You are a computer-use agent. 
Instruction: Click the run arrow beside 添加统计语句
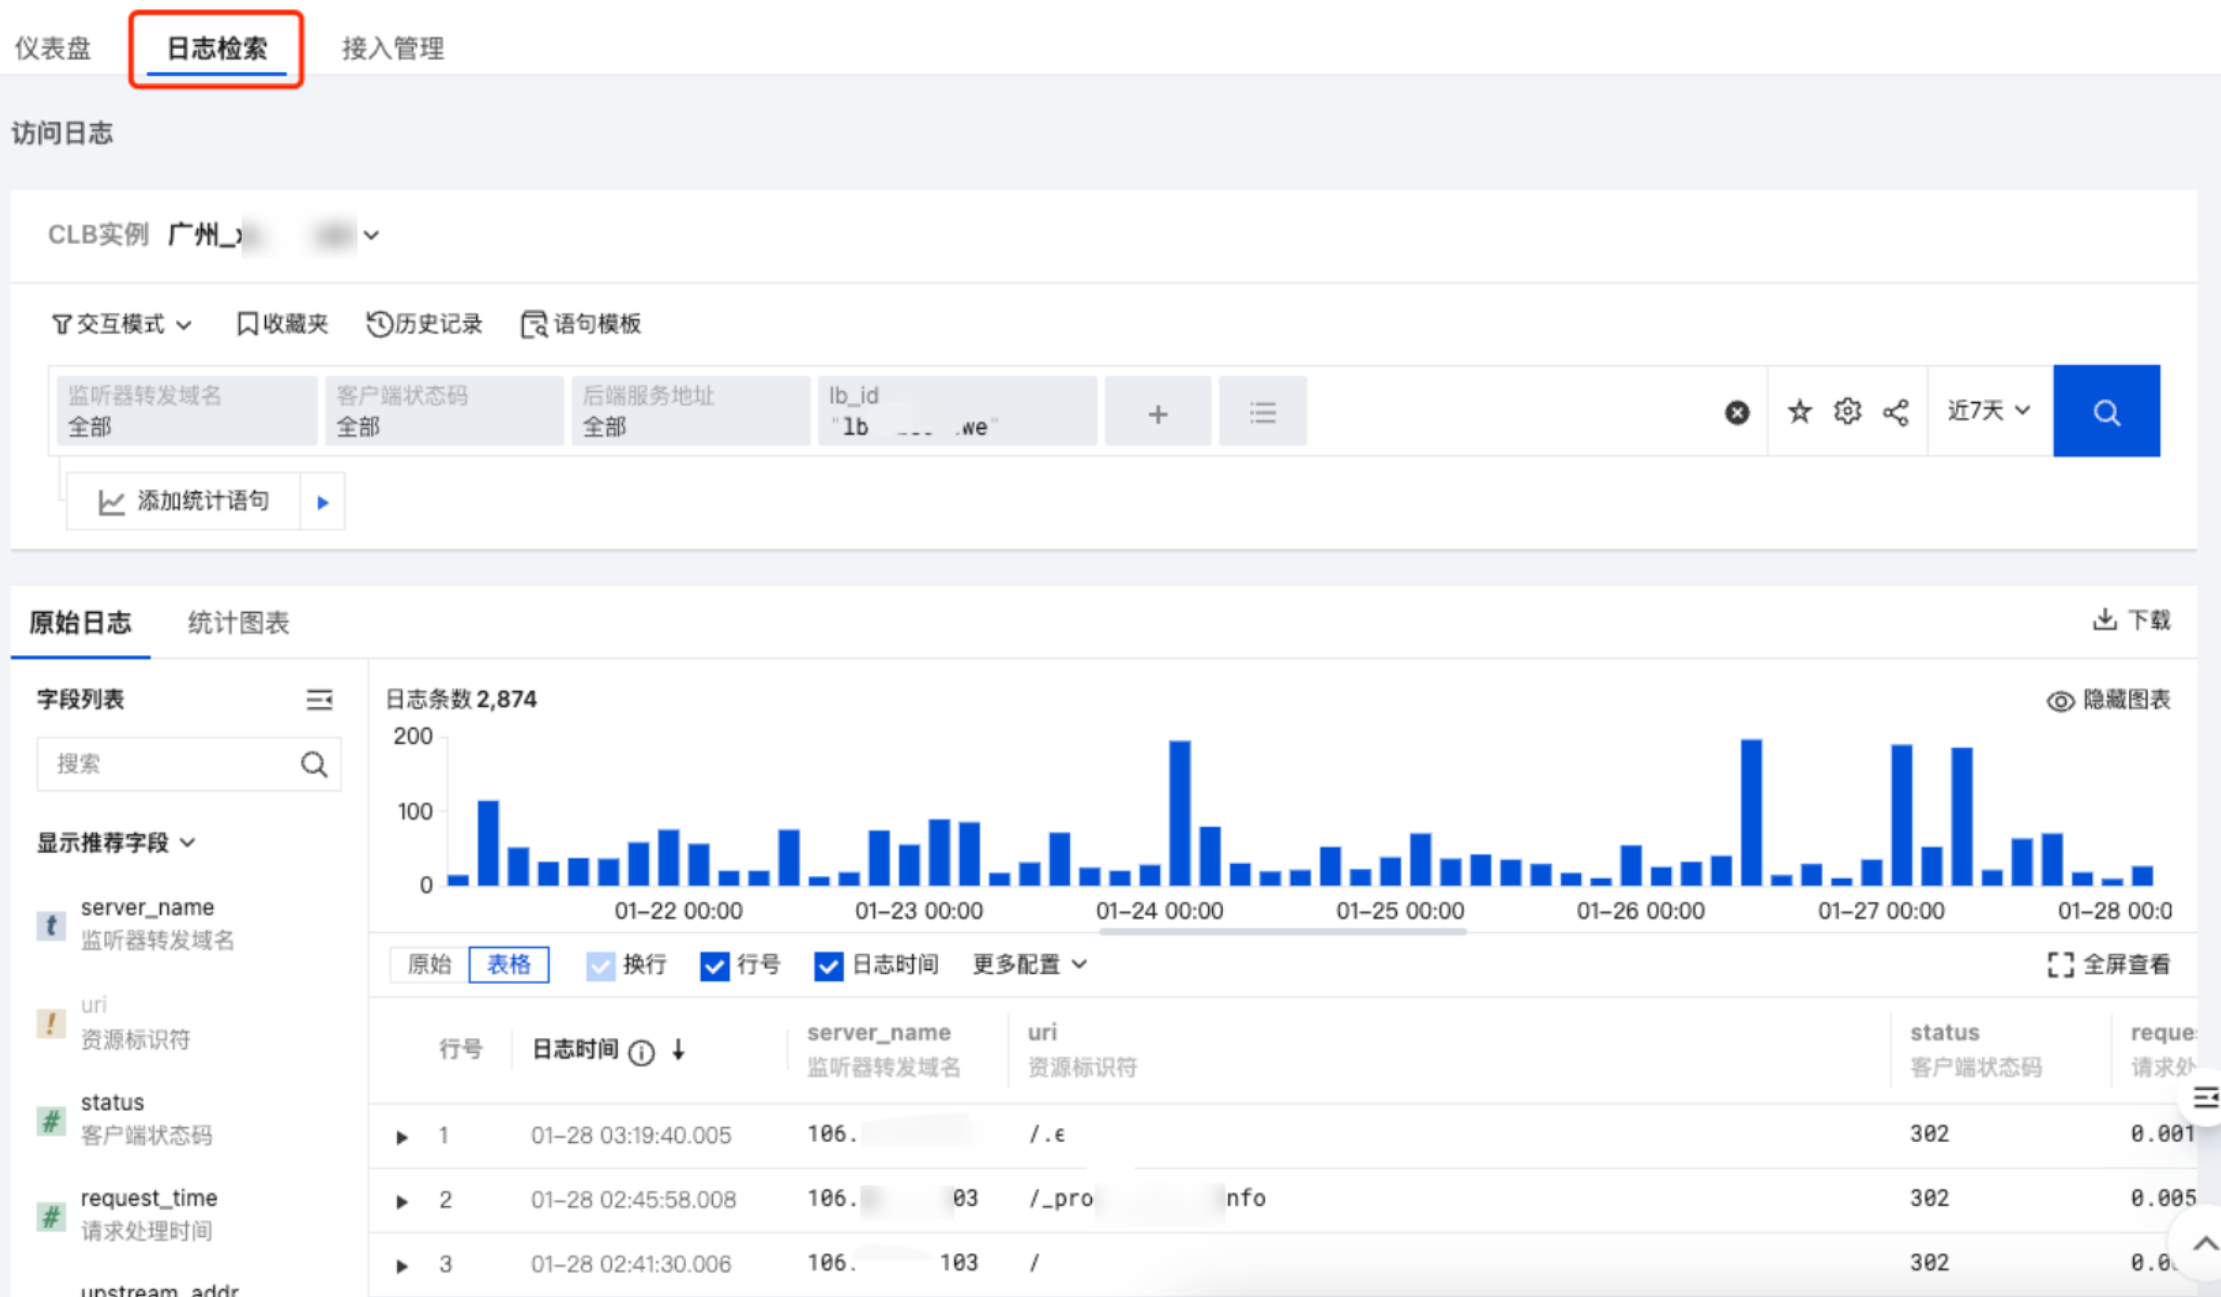click(x=322, y=502)
